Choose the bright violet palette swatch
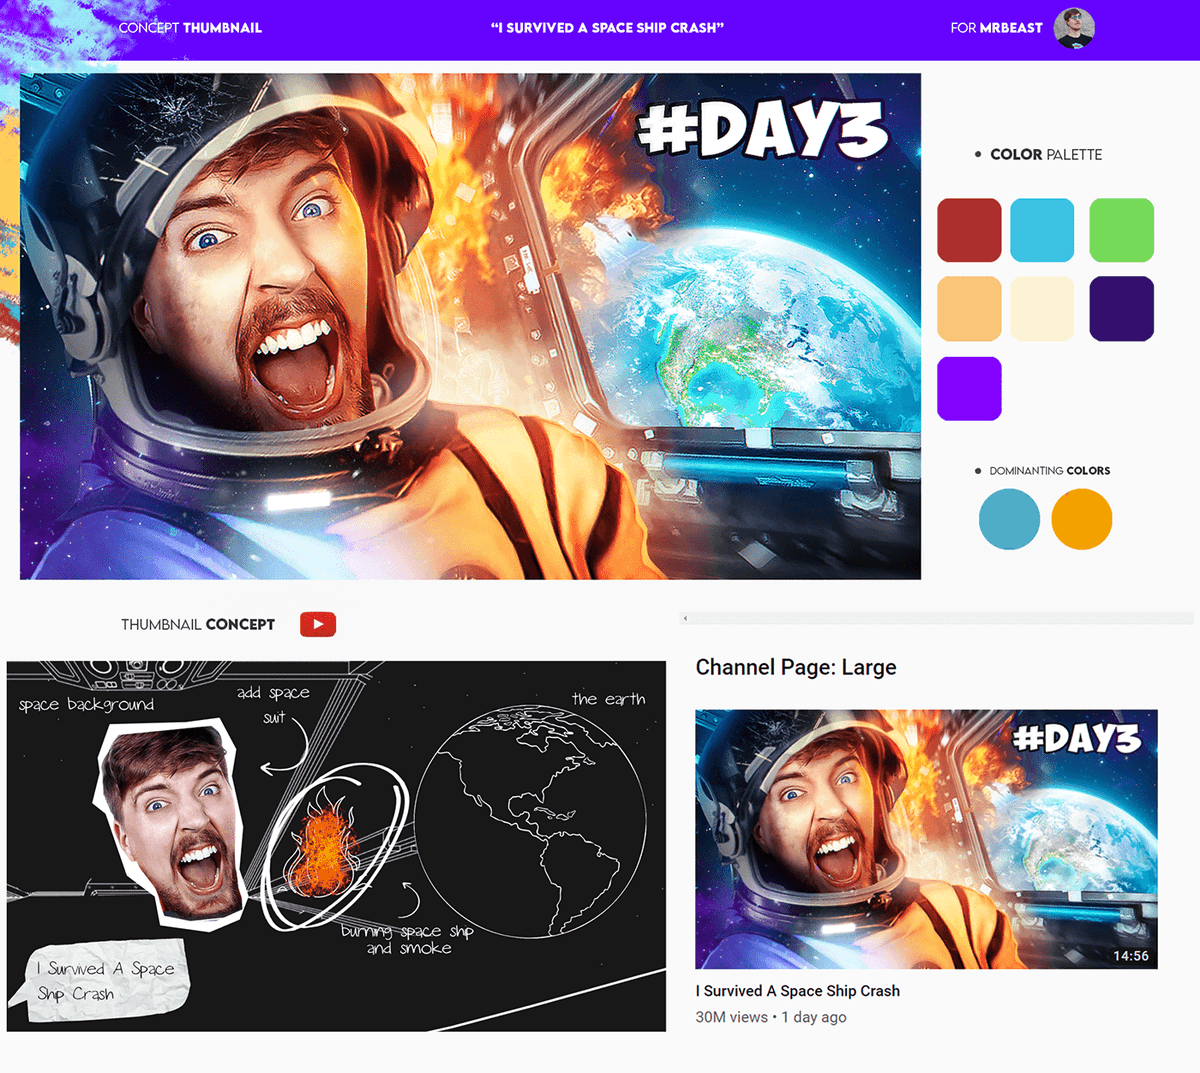This screenshot has width=1200, height=1073. click(969, 388)
